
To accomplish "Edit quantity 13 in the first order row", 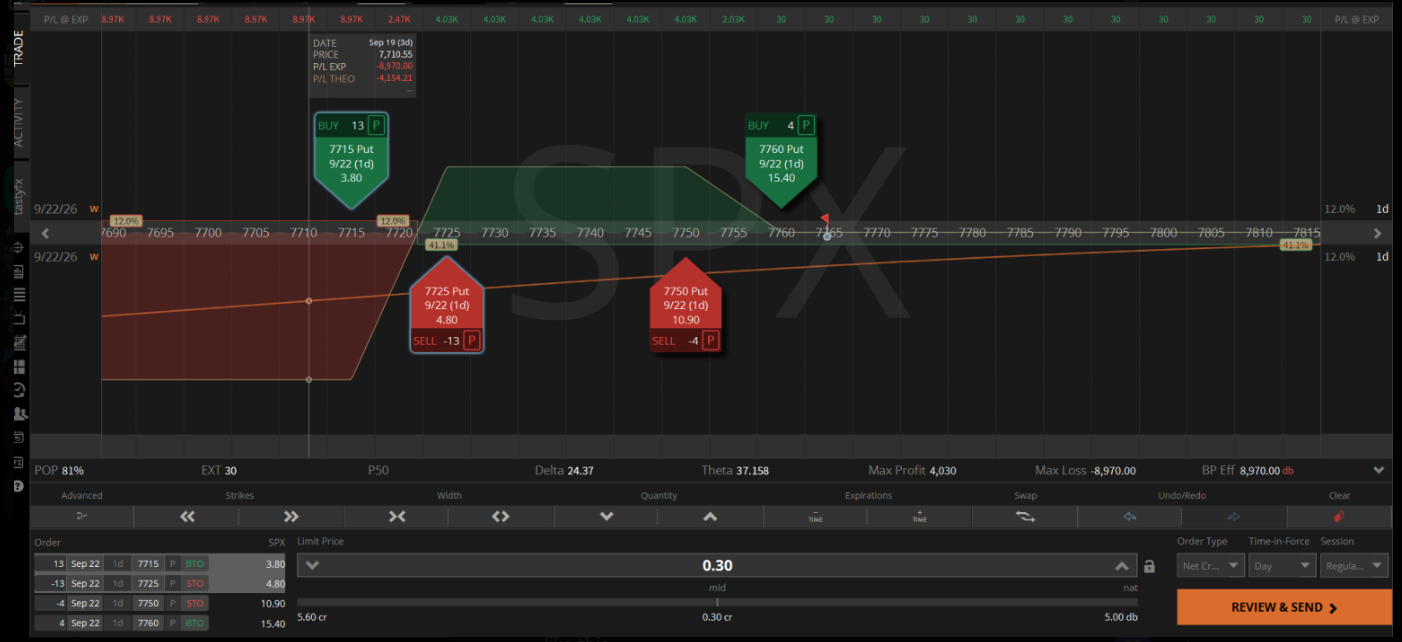I will point(51,564).
